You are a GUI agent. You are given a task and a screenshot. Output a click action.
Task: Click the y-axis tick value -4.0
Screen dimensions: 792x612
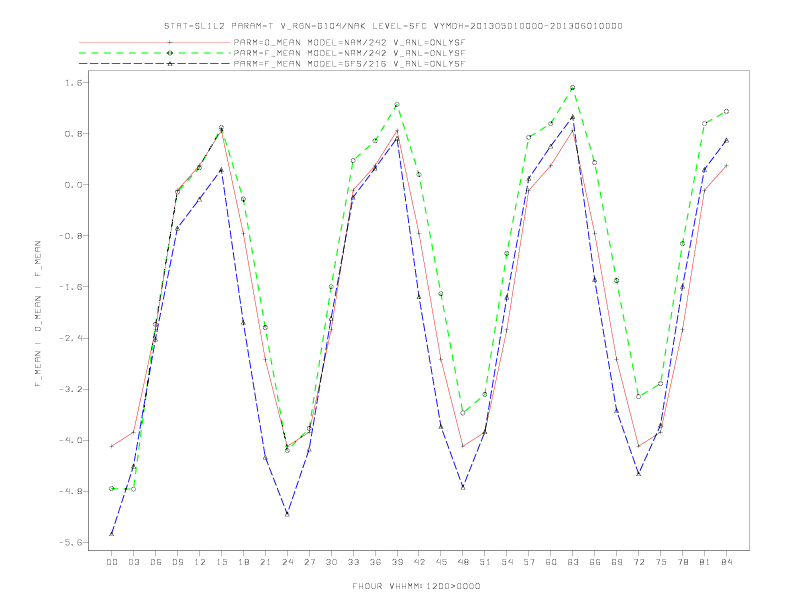point(71,440)
